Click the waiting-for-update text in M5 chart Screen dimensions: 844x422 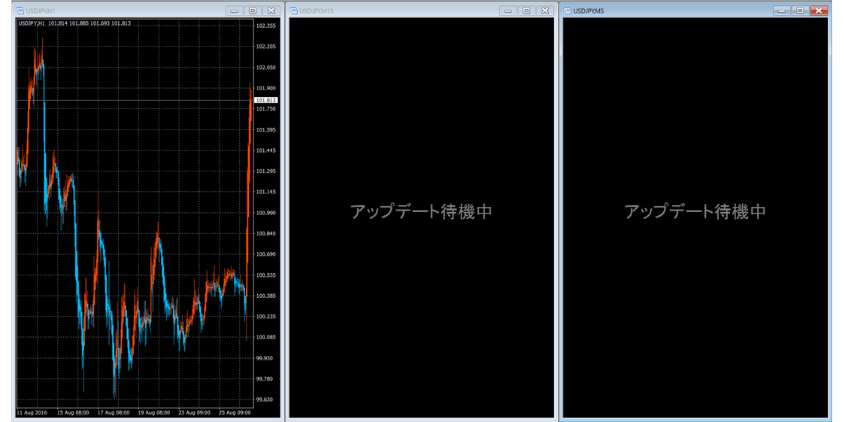(695, 212)
